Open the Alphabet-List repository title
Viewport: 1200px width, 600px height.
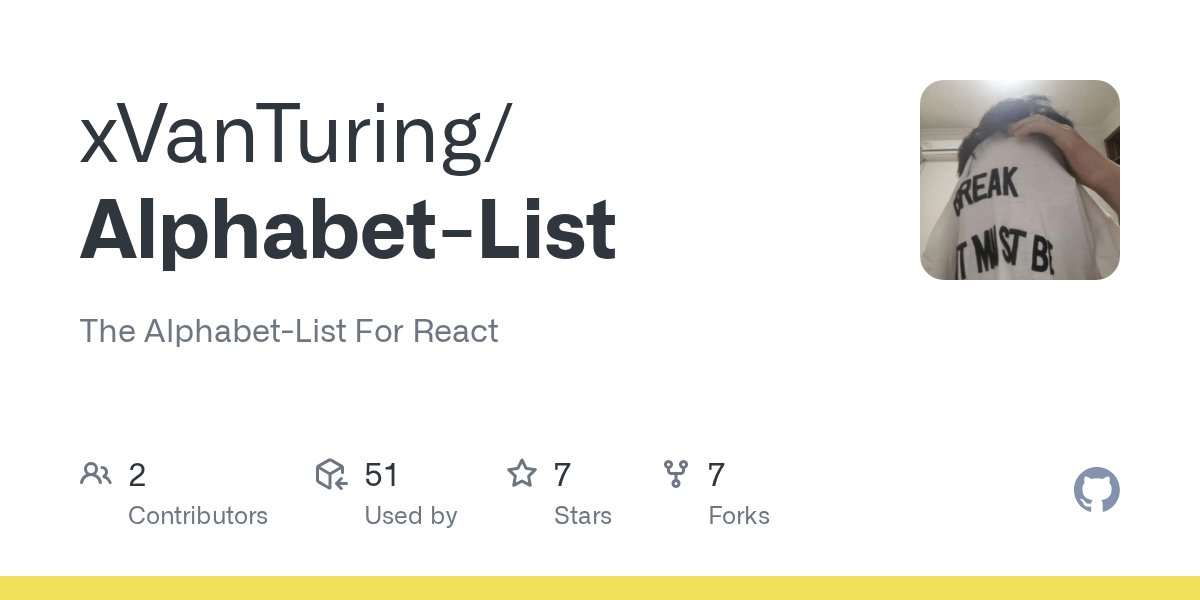pos(347,229)
